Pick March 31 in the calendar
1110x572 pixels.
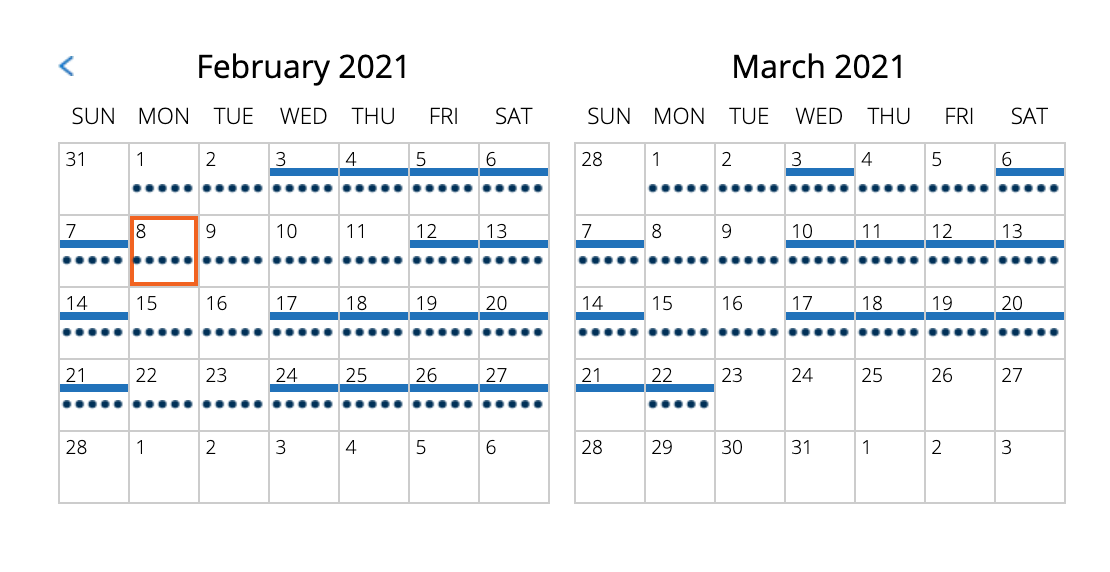[820, 466]
